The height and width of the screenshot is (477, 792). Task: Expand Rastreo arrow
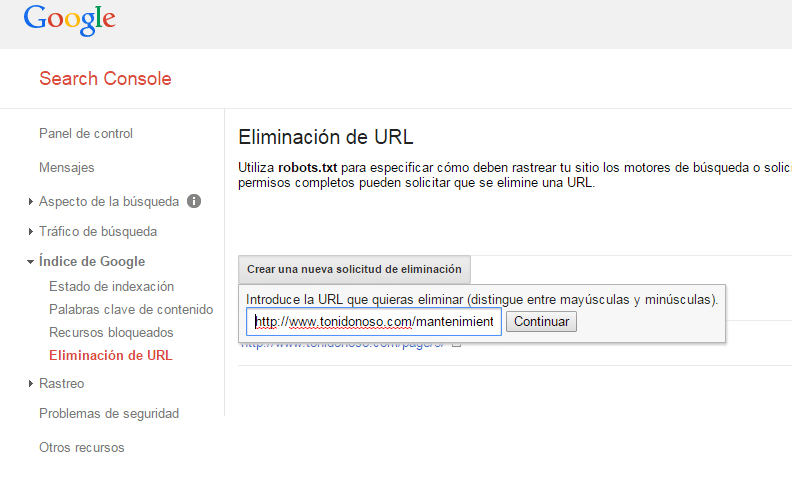(31, 384)
